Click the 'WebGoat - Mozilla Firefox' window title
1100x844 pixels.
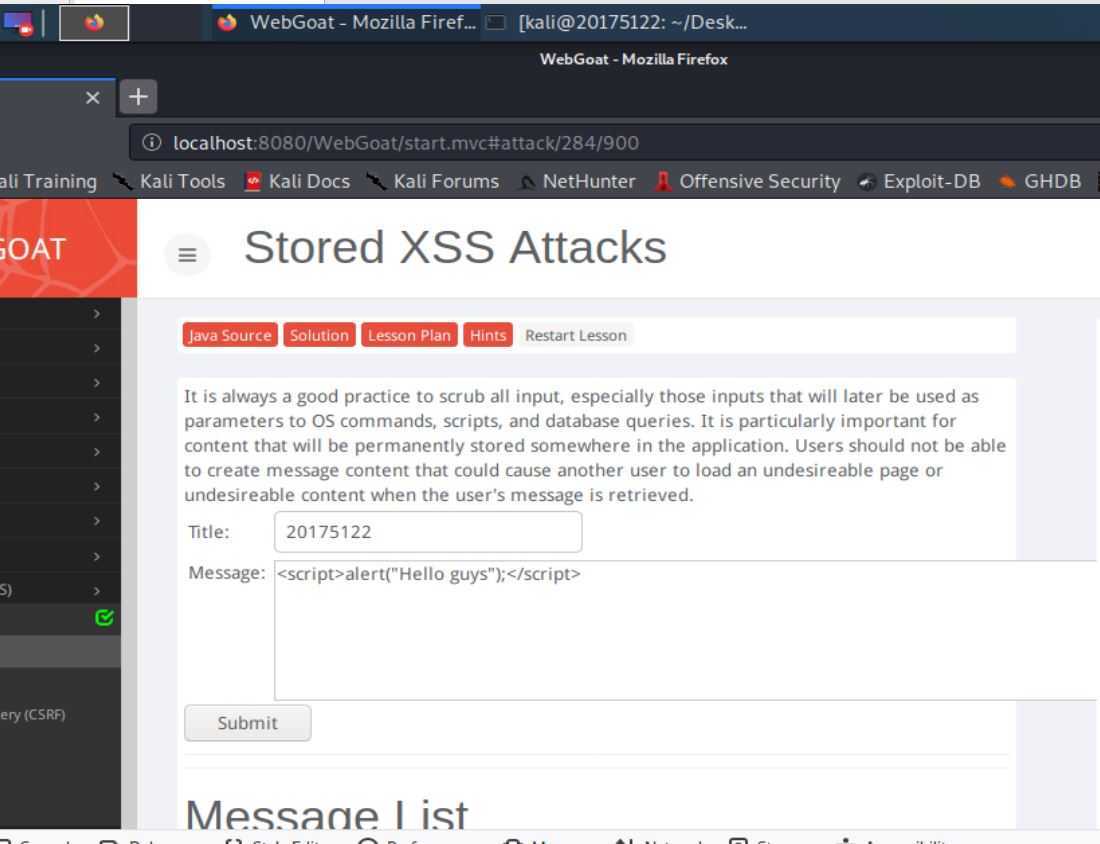coord(633,59)
